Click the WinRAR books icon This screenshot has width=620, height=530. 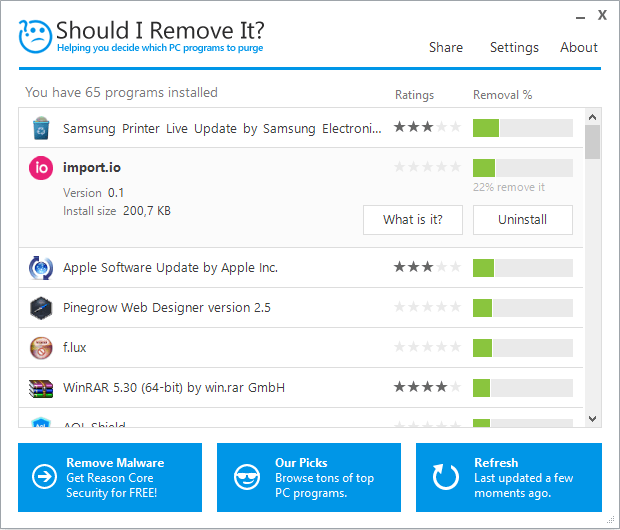[41, 388]
